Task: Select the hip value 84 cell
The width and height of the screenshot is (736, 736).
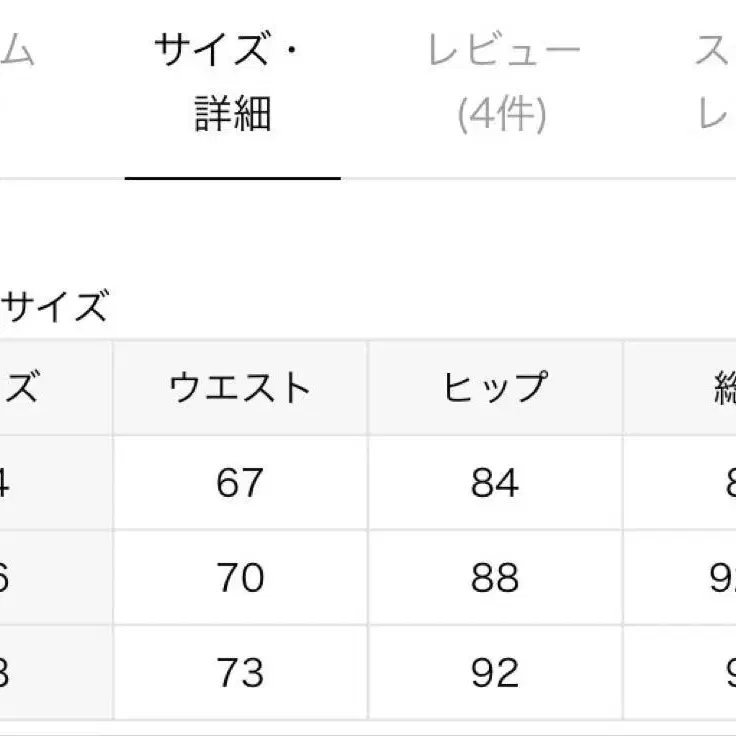Action: pyautogui.click(x=495, y=483)
